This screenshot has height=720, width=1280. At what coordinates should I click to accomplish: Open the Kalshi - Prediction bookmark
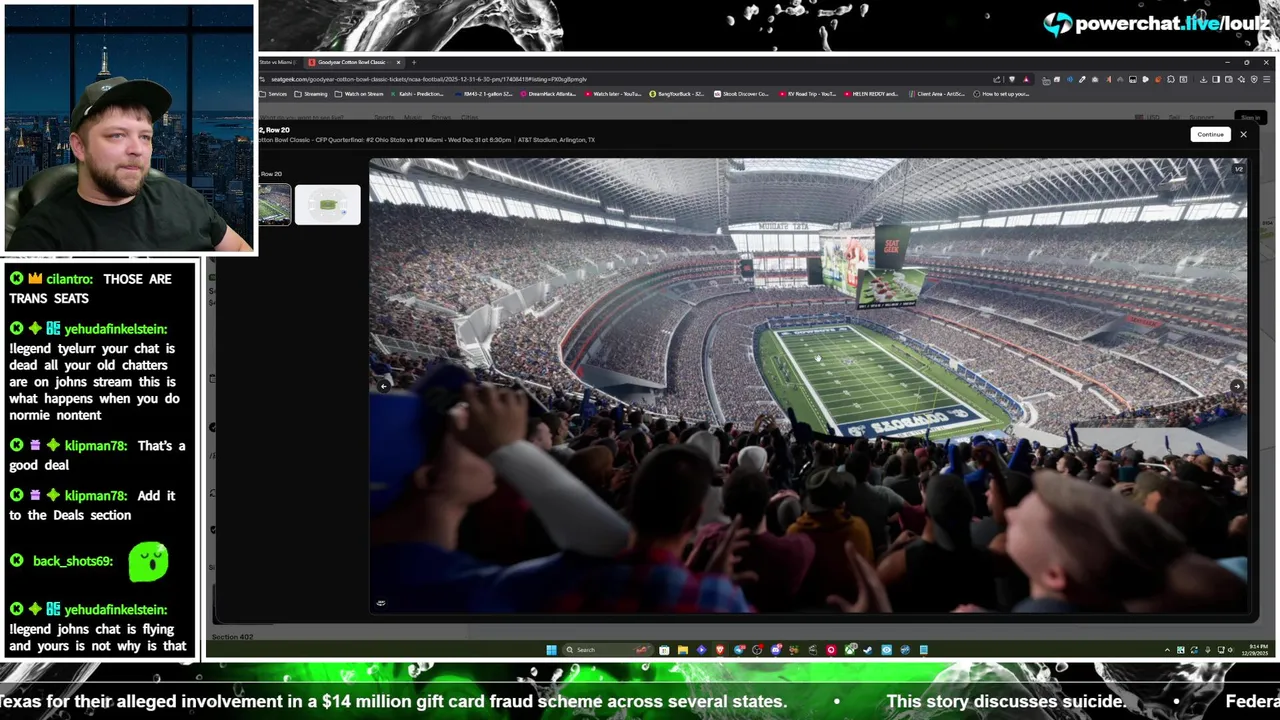417,94
